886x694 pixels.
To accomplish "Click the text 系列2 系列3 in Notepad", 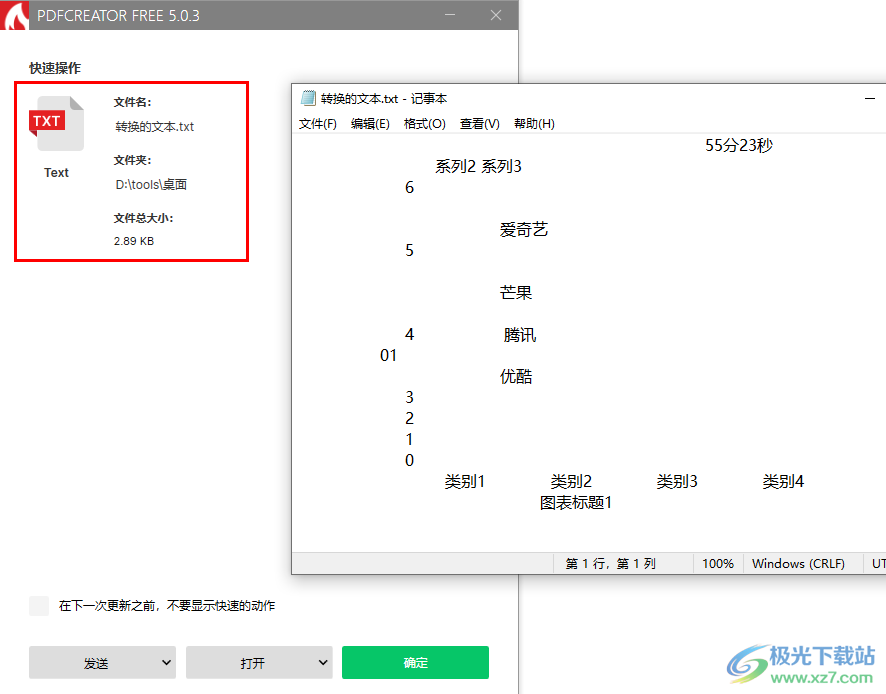I will (478, 166).
